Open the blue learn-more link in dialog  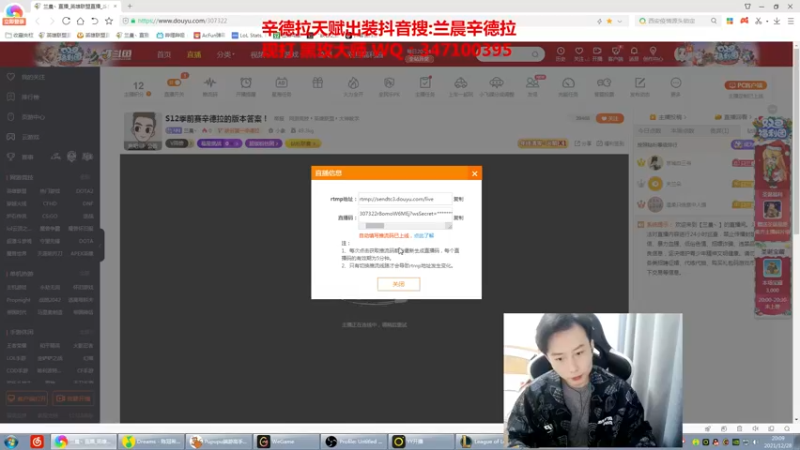coord(424,236)
